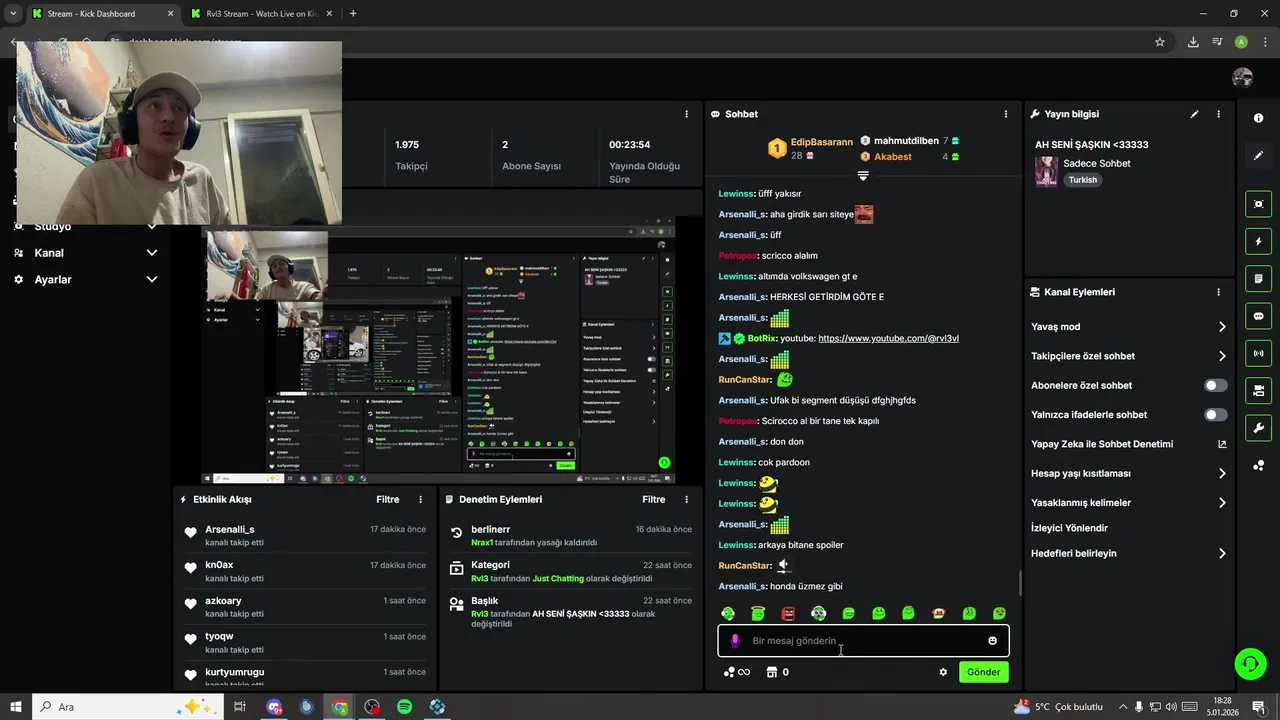Screen dimensions: 1280x720
Task: Open the green headset support button
Action: [1249, 664]
